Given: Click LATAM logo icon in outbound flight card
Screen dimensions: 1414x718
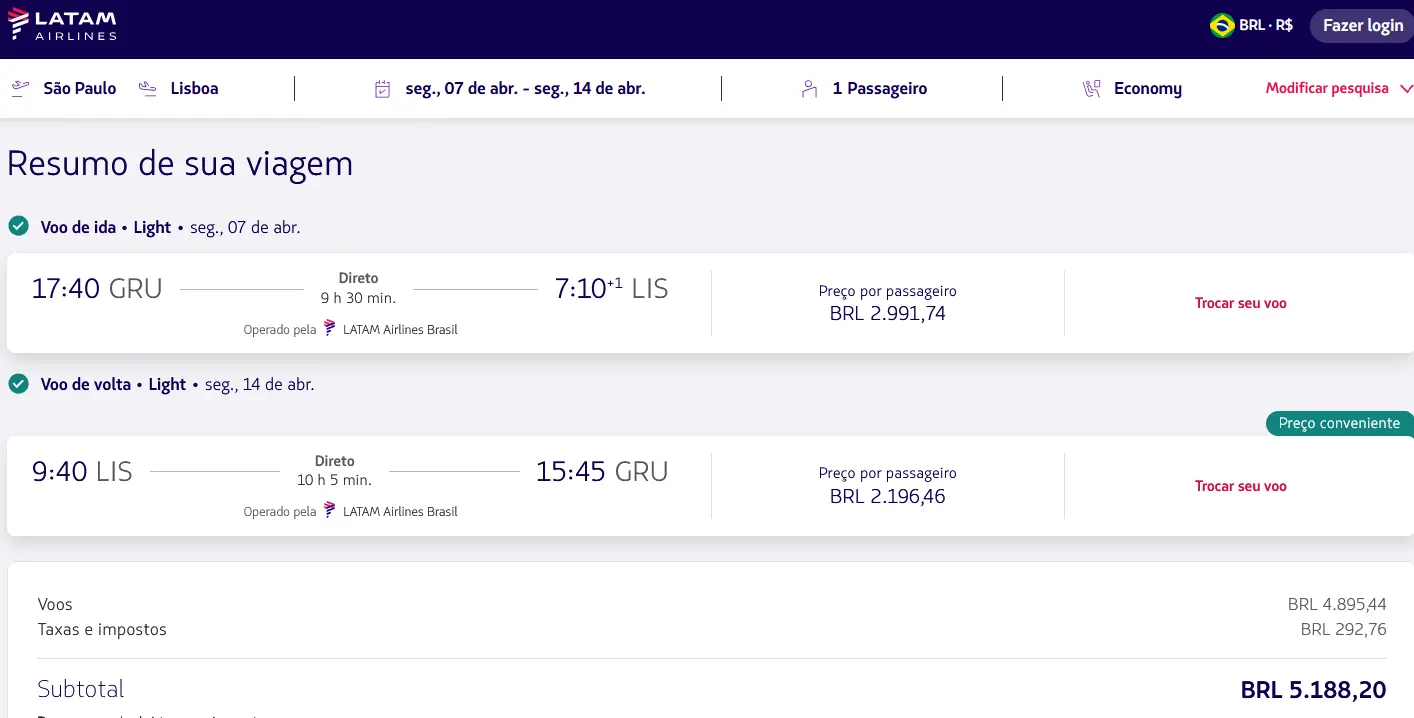Looking at the screenshot, I should point(330,328).
